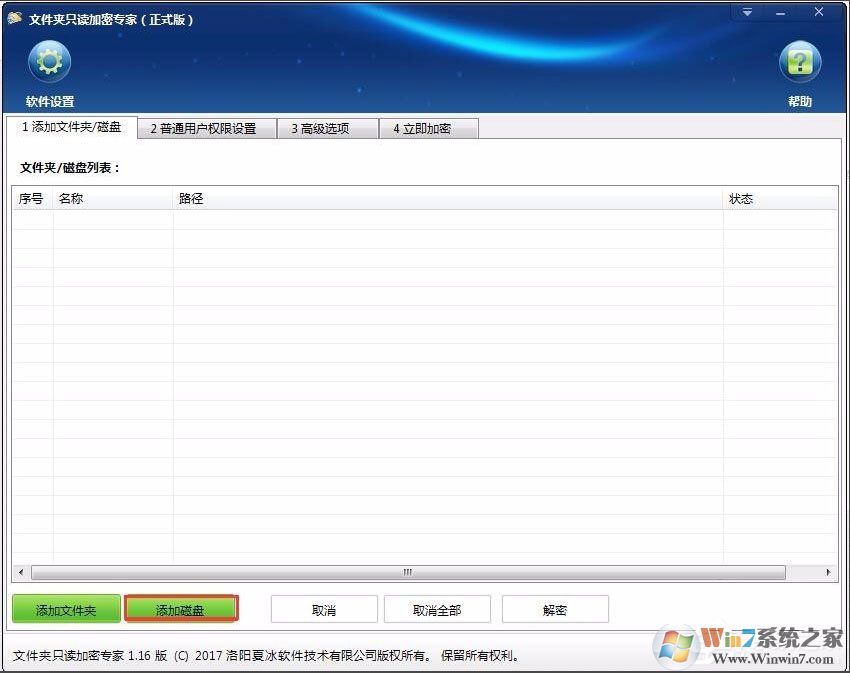This screenshot has height=673, width=850.
Task: Click the 取消全部 cancel all button
Action: pyautogui.click(x=438, y=607)
